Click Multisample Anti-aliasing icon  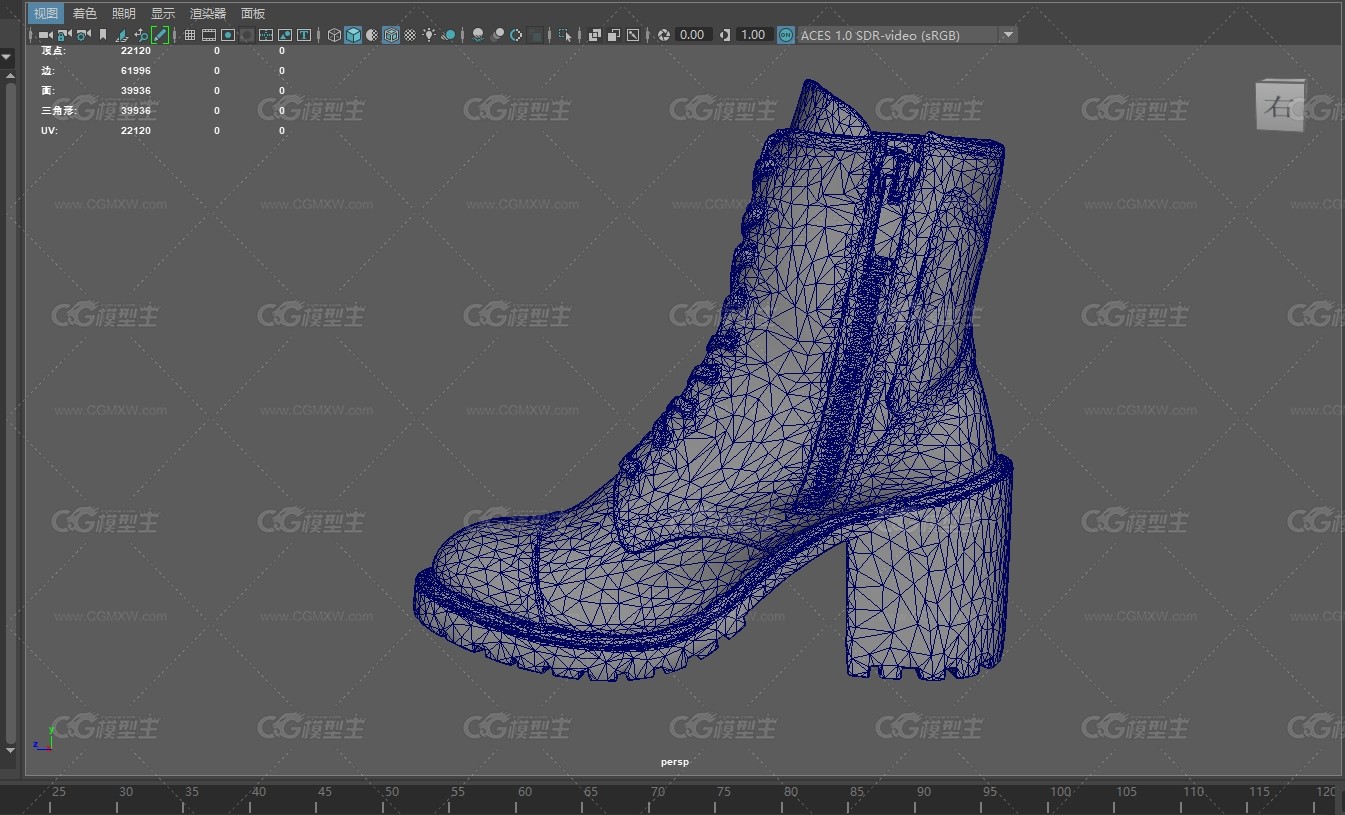click(x=516, y=35)
